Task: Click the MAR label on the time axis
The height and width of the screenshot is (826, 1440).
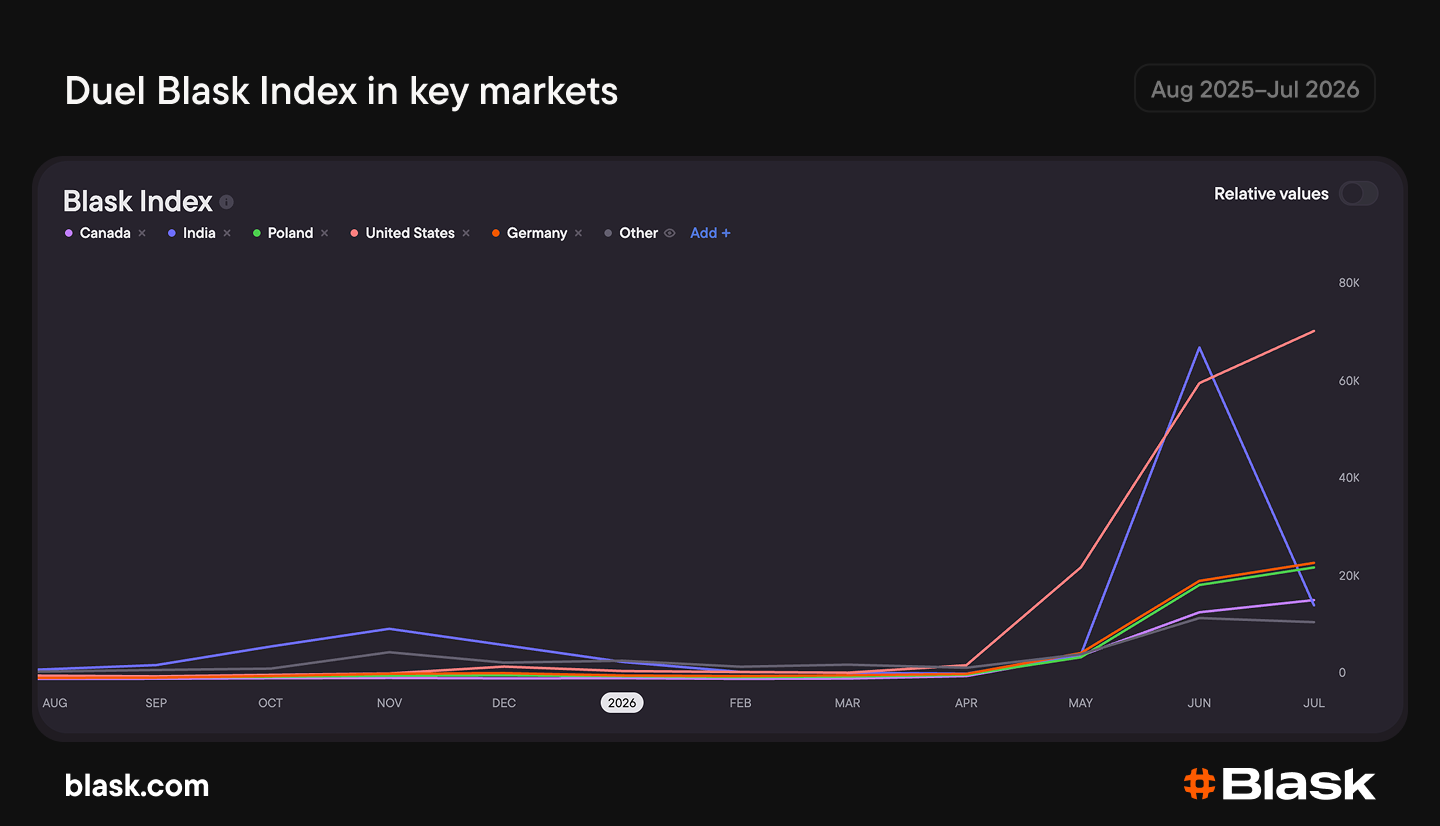Action: (848, 703)
